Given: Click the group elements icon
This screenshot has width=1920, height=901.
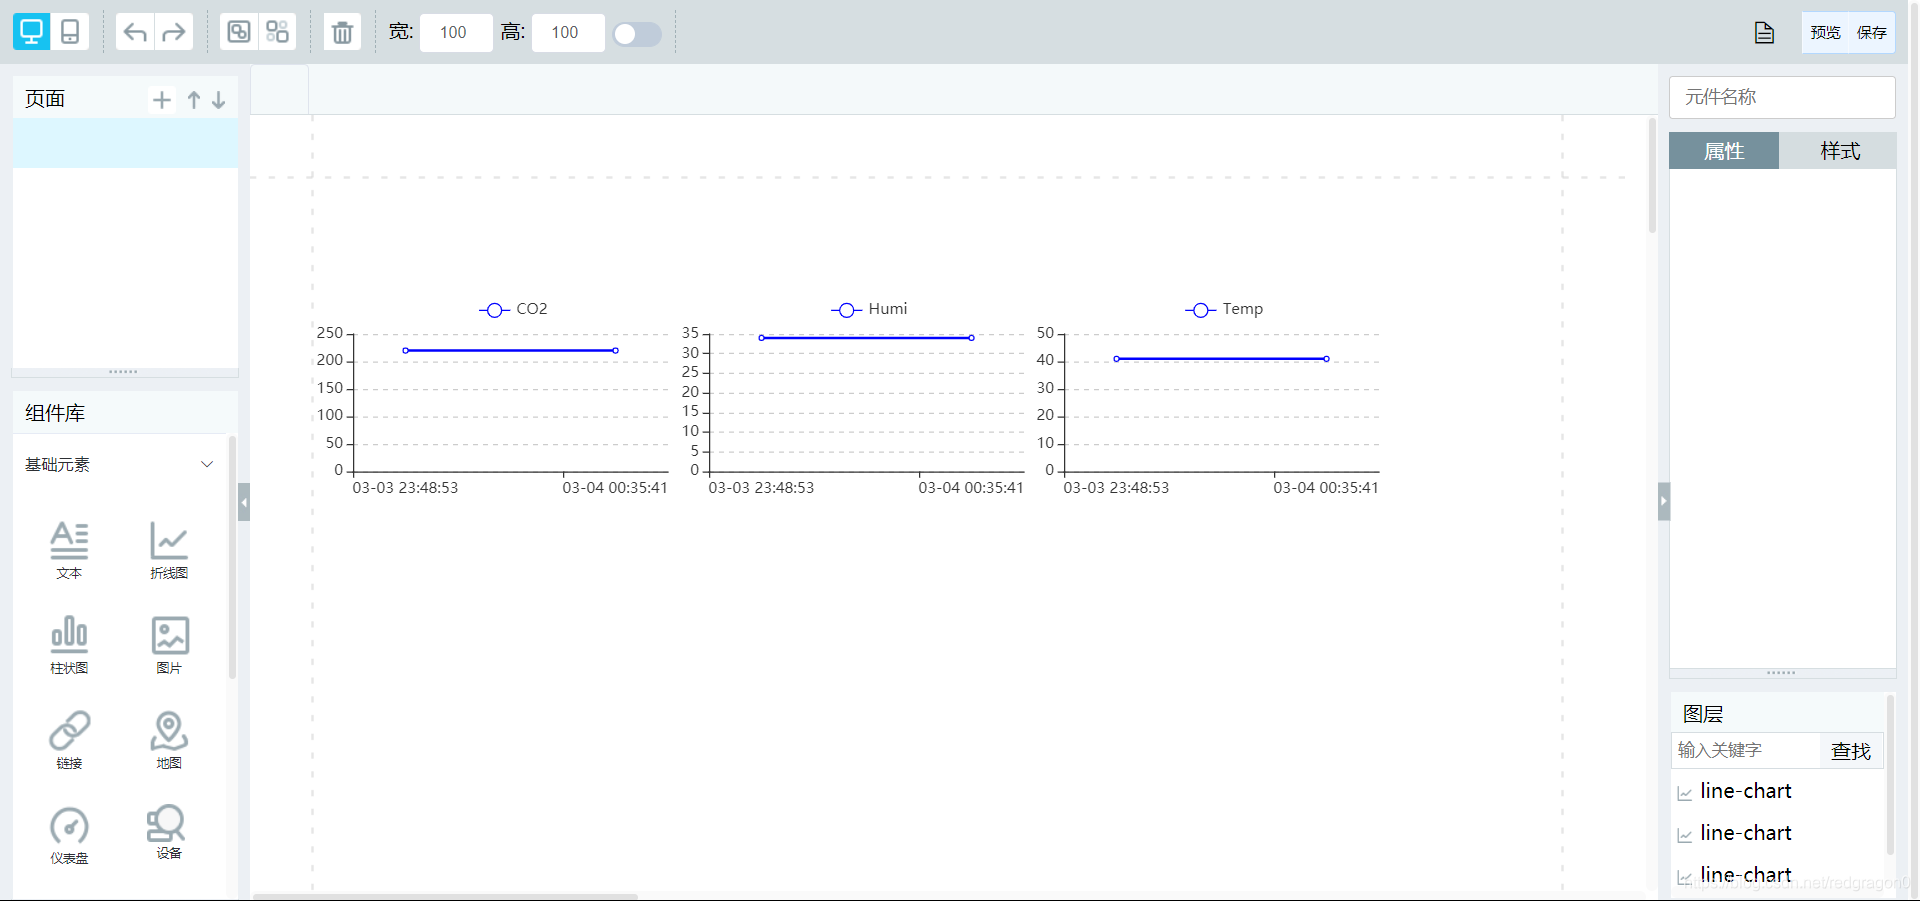Looking at the screenshot, I should (x=239, y=32).
